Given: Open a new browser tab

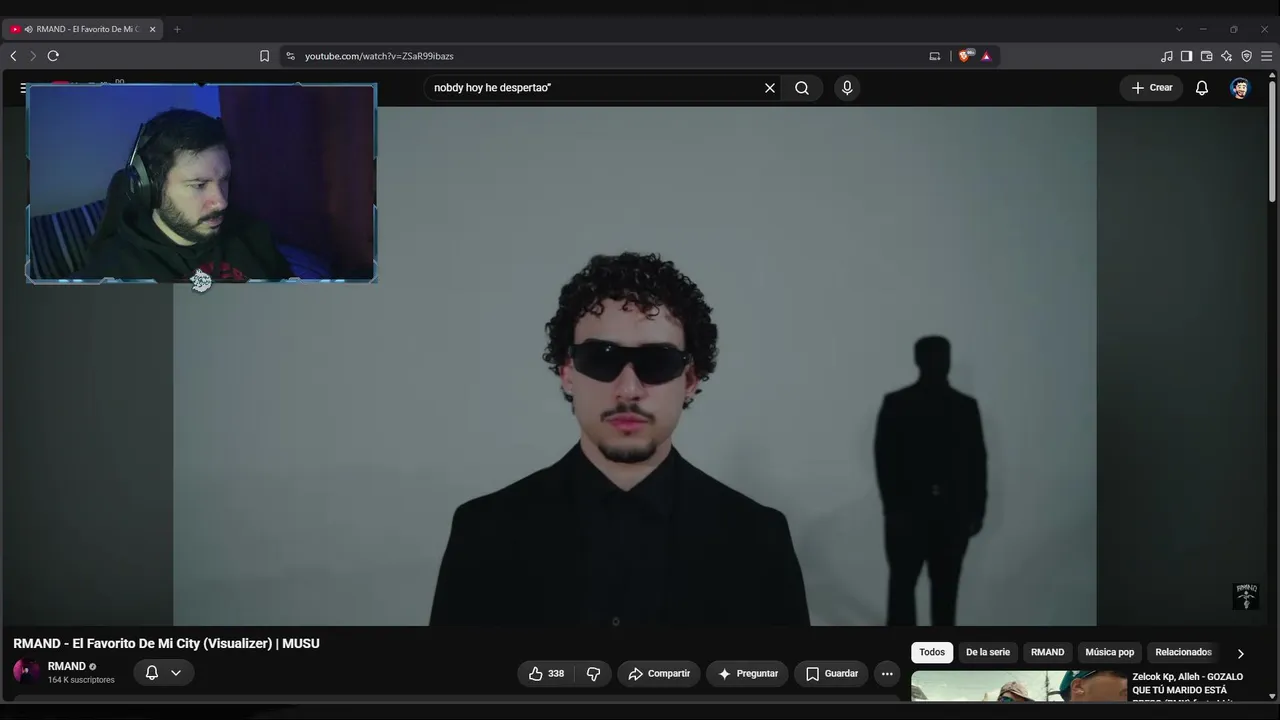Looking at the screenshot, I should [x=177, y=29].
